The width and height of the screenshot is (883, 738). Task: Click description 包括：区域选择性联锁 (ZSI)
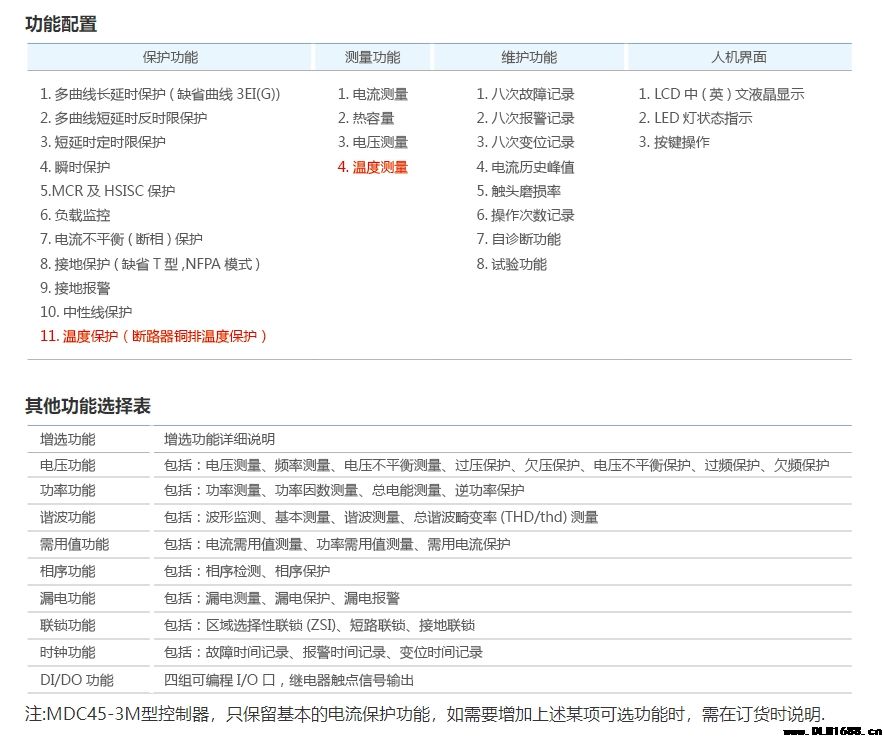[x=319, y=625]
